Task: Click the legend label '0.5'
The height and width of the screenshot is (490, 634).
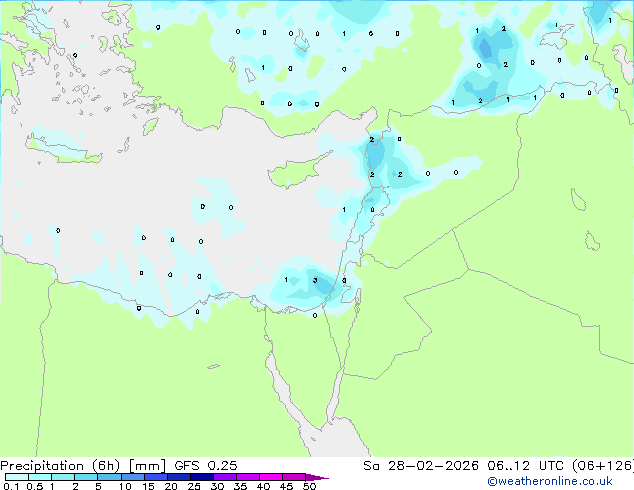Action: [34, 486]
